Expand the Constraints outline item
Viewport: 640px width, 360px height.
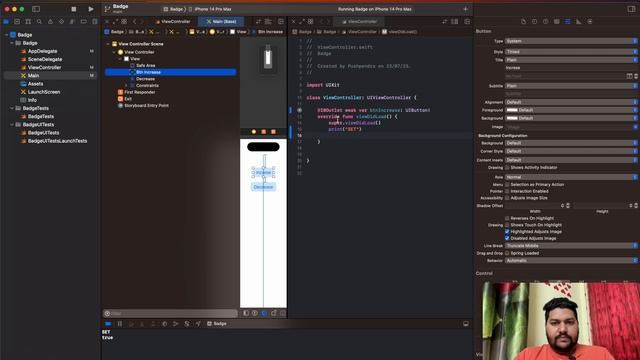click(126, 85)
